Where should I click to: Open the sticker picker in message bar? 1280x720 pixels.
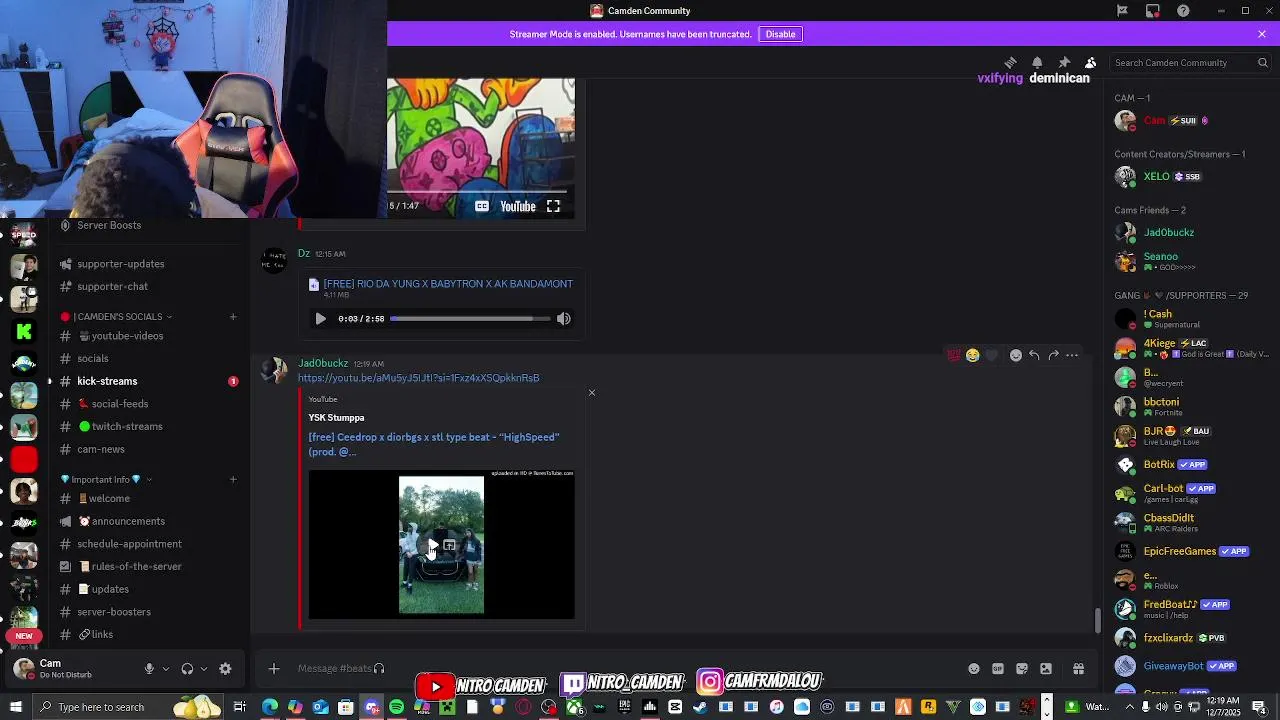coord(1022,669)
